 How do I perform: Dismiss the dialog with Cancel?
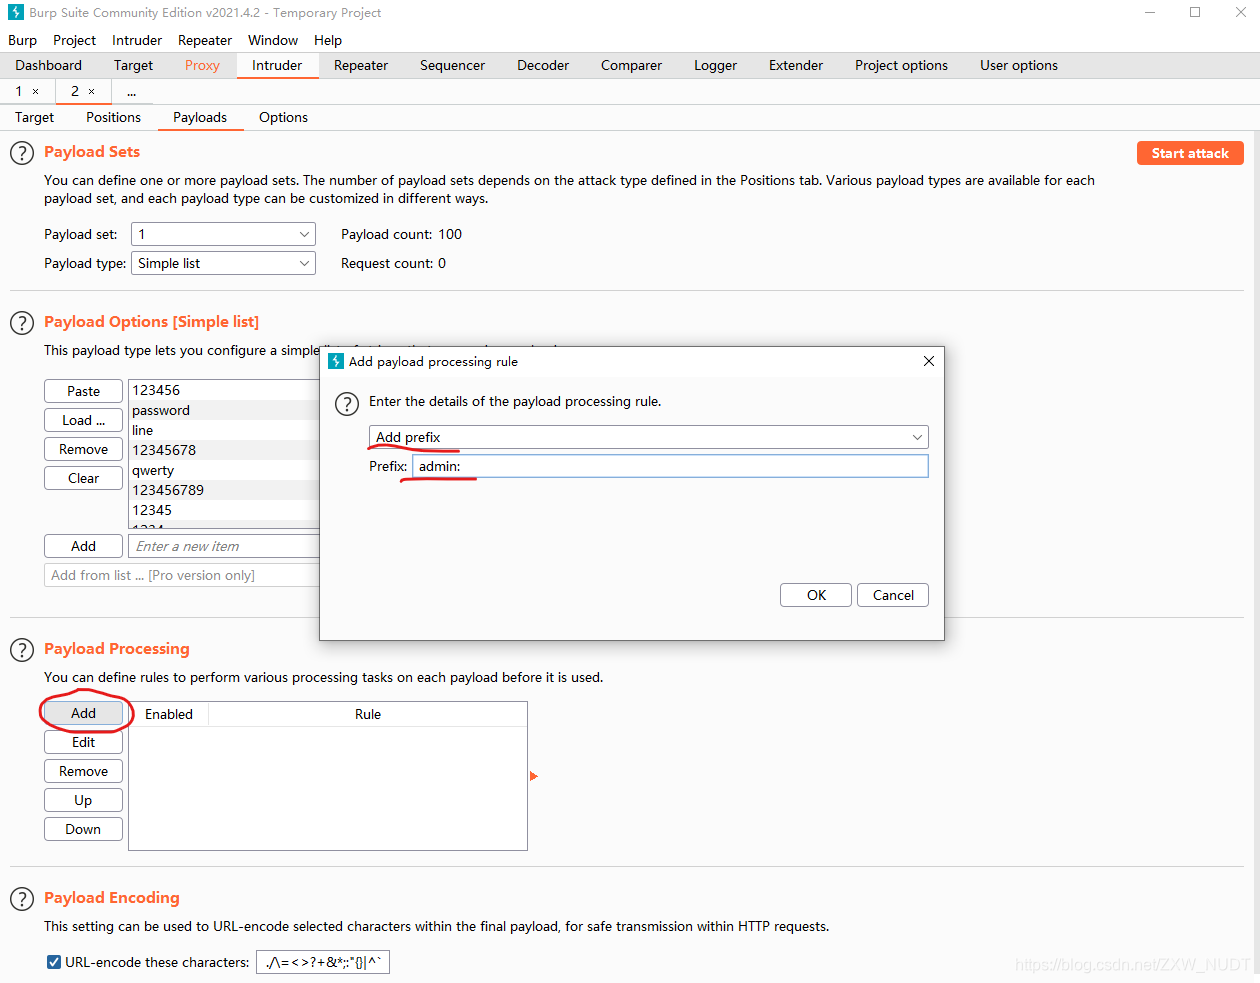(892, 594)
